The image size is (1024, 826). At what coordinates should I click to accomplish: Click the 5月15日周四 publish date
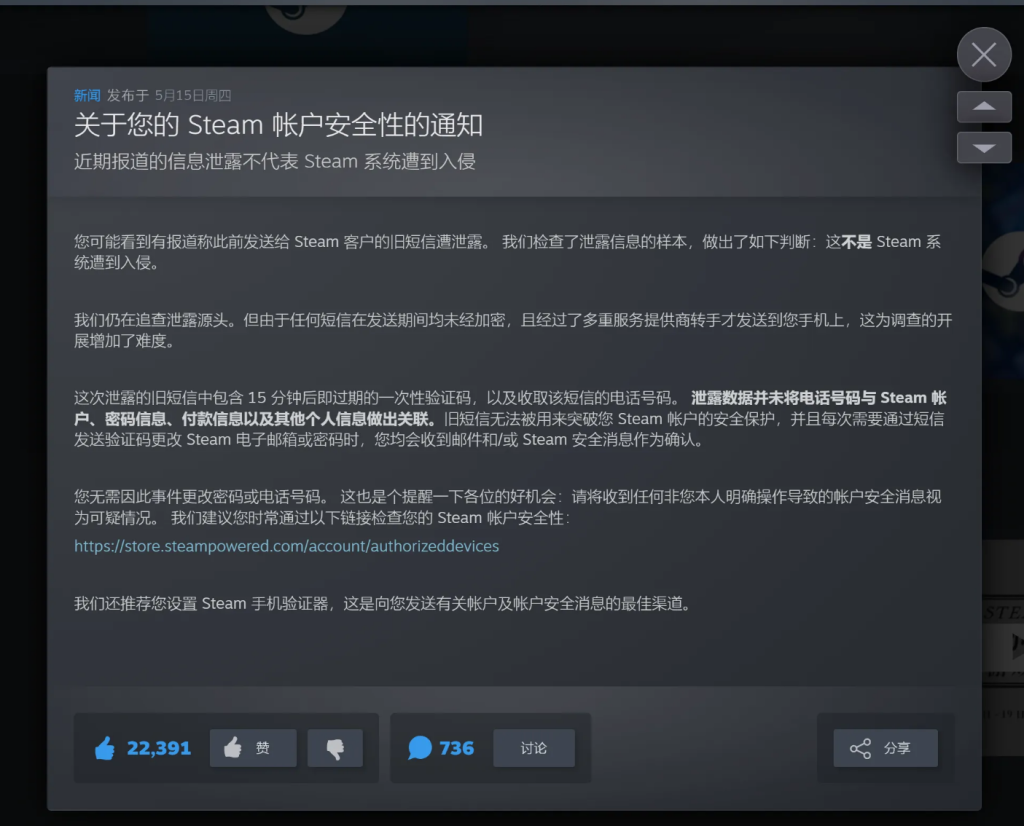[193, 96]
